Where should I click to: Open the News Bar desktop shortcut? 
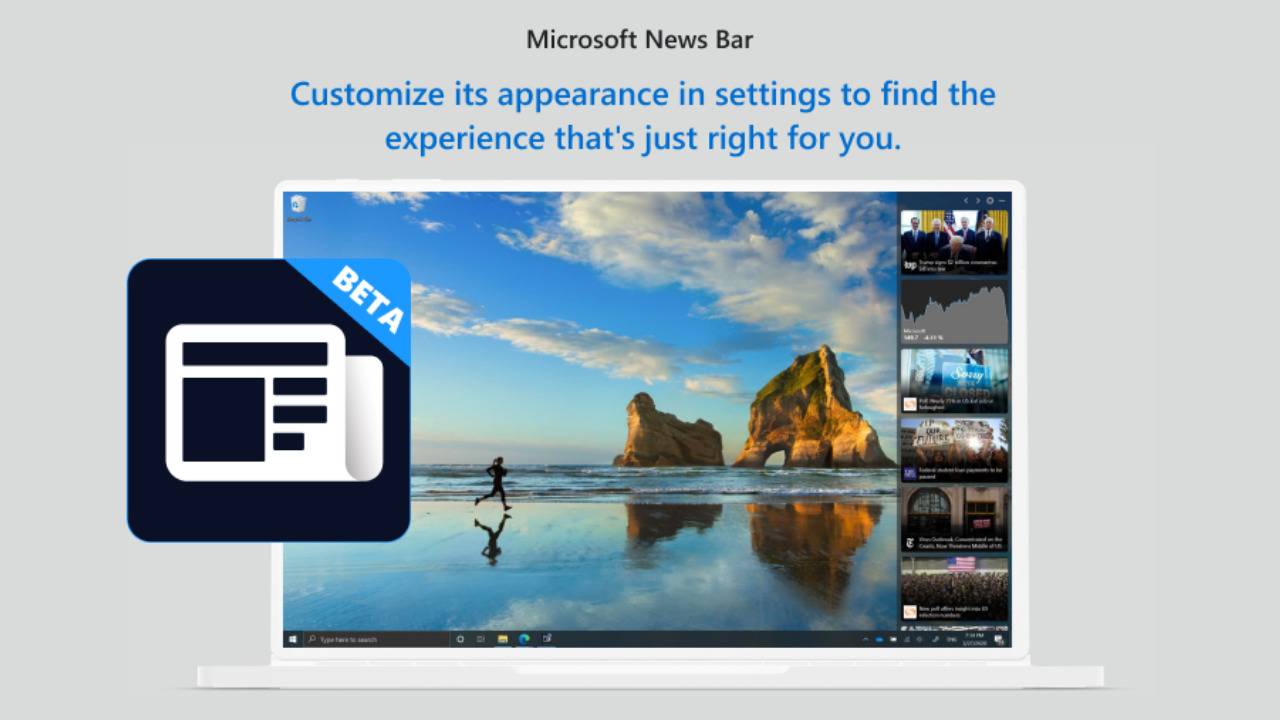click(297, 205)
